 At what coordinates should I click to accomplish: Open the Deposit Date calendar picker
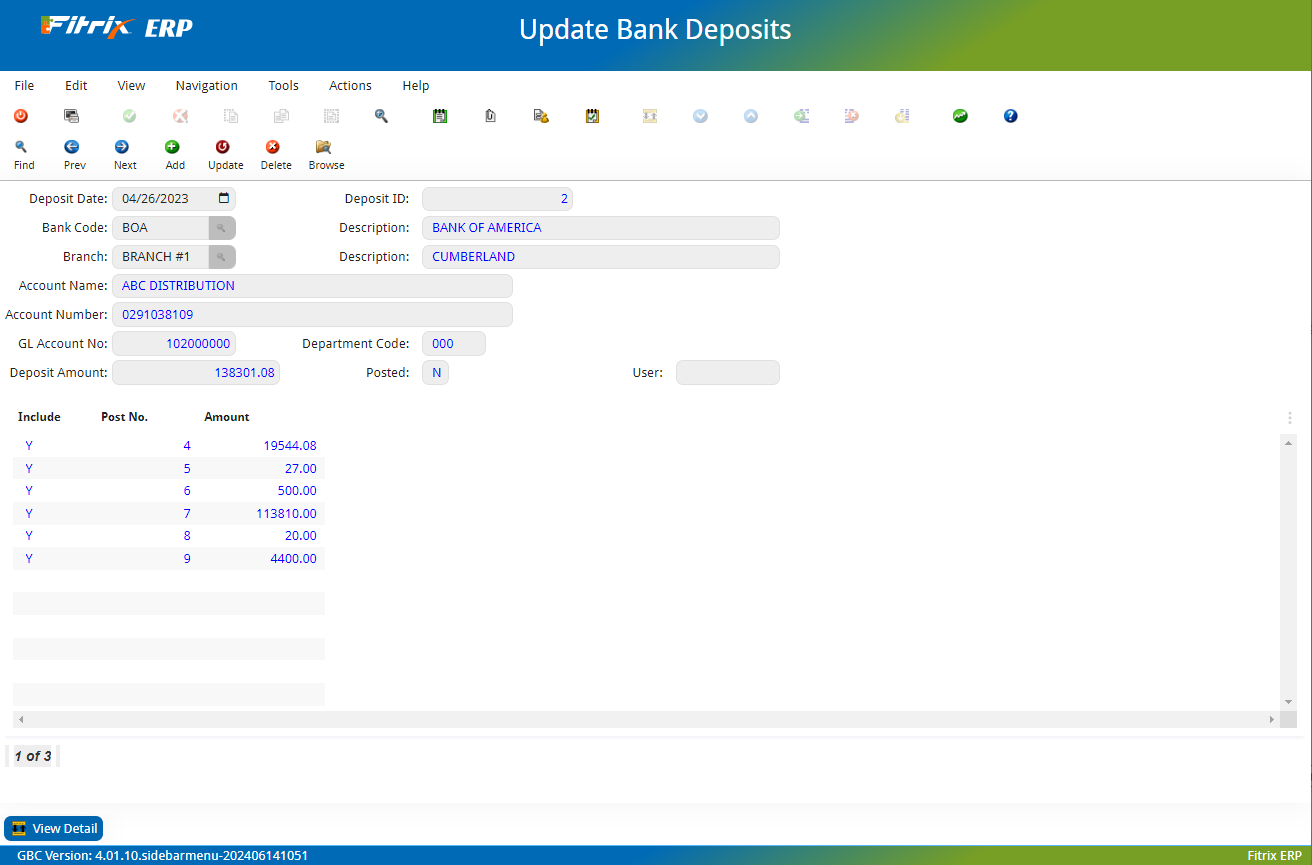coord(224,198)
